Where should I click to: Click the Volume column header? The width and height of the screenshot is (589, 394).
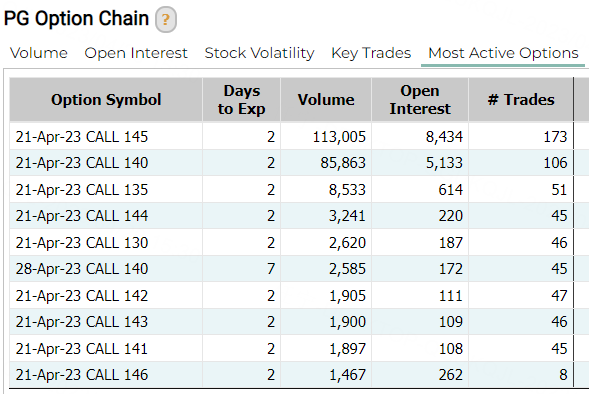[326, 100]
